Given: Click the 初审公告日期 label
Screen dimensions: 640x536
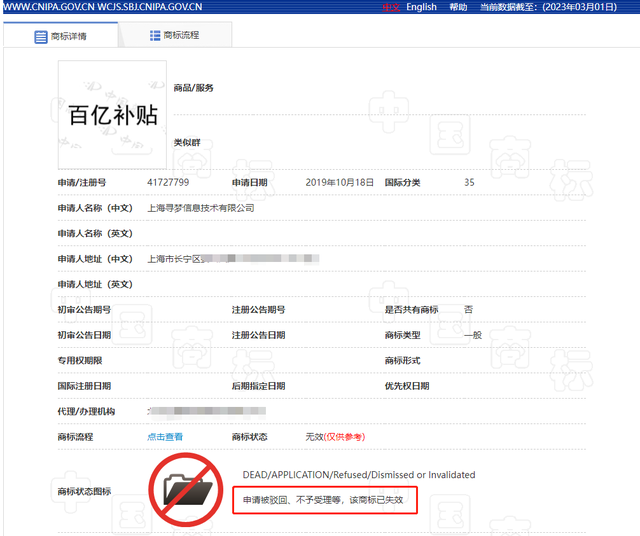Looking at the screenshot, I should pos(84,335).
